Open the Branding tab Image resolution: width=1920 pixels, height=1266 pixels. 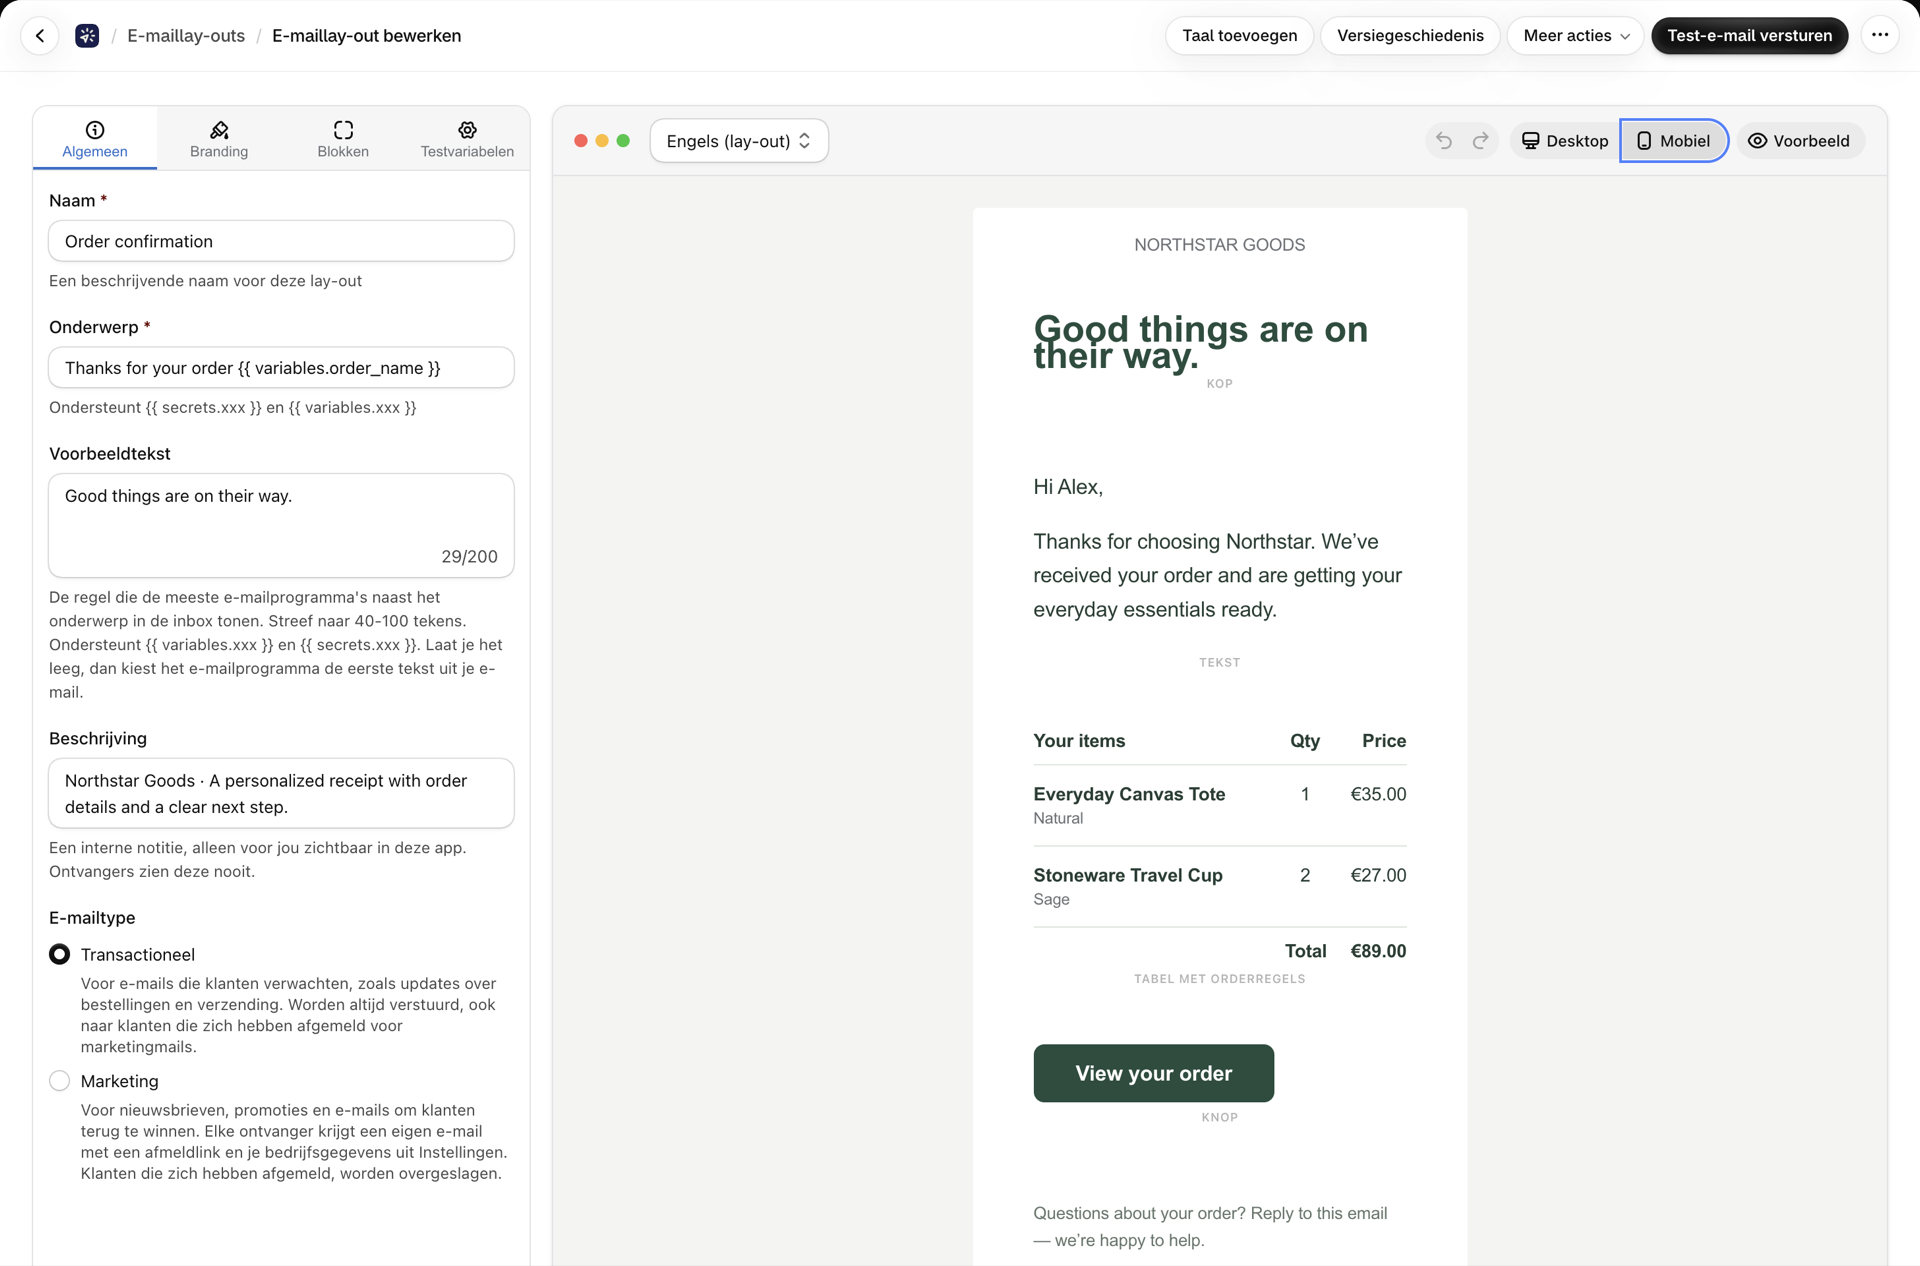click(x=219, y=139)
